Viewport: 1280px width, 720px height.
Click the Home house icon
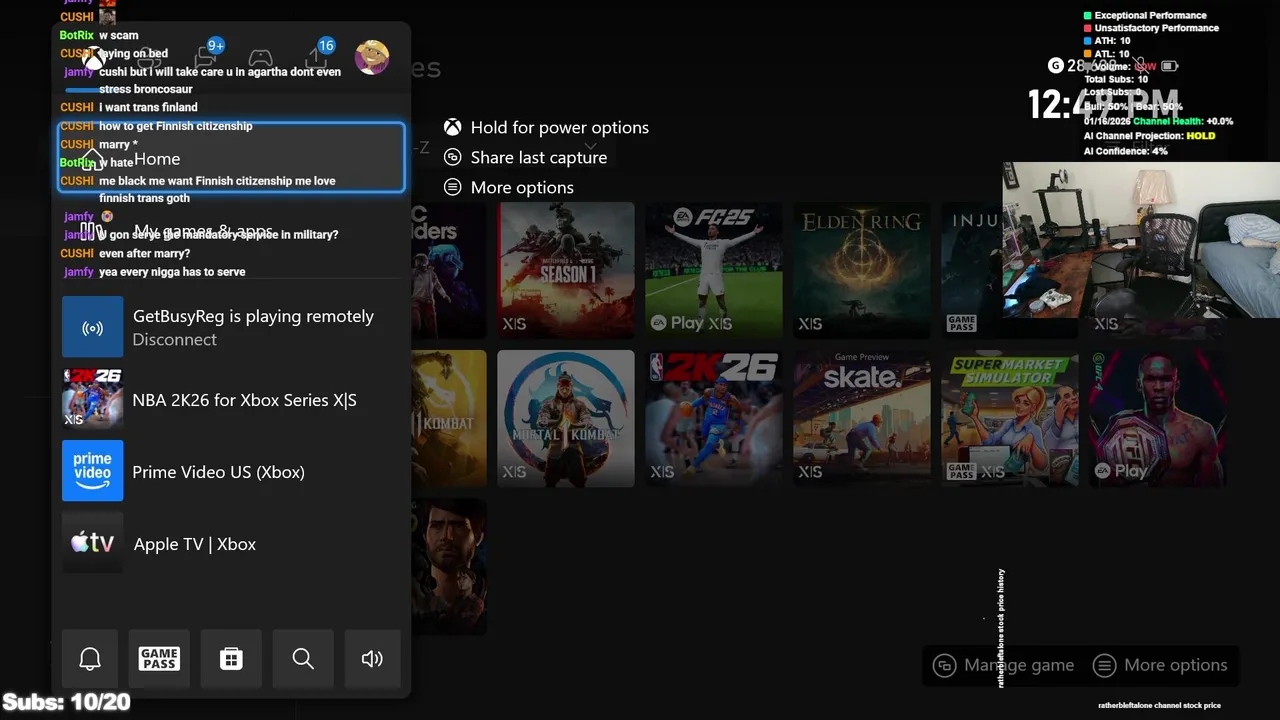tap(92, 159)
